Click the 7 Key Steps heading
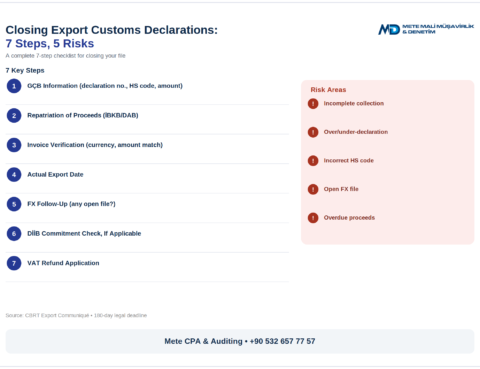The width and height of the screenshot is (480, 369). coord(25,70)
